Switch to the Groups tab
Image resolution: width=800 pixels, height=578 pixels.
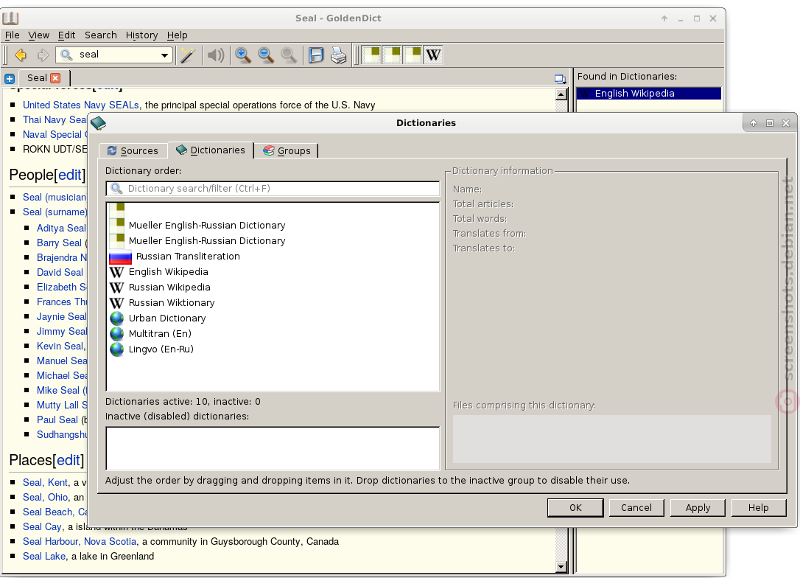[286, 150]
